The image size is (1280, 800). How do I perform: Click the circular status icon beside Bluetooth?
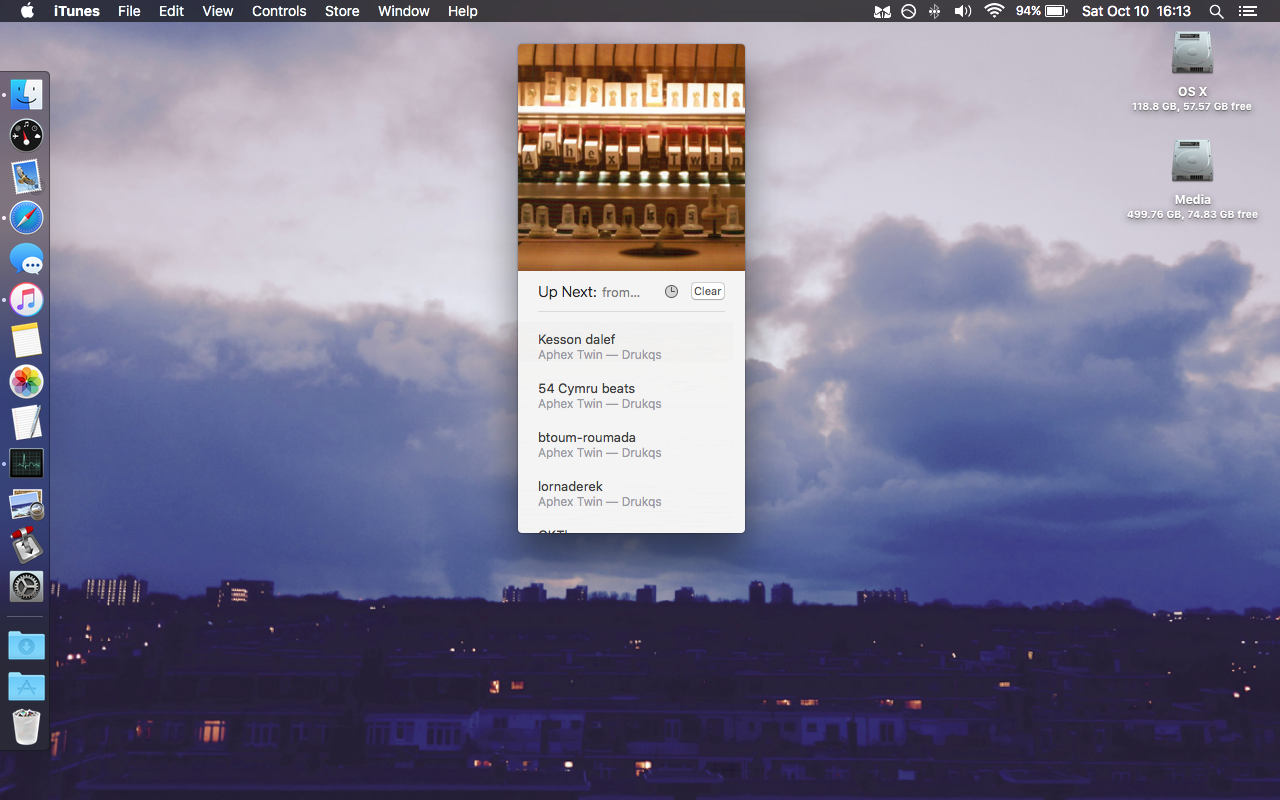(x=908, y=11)
